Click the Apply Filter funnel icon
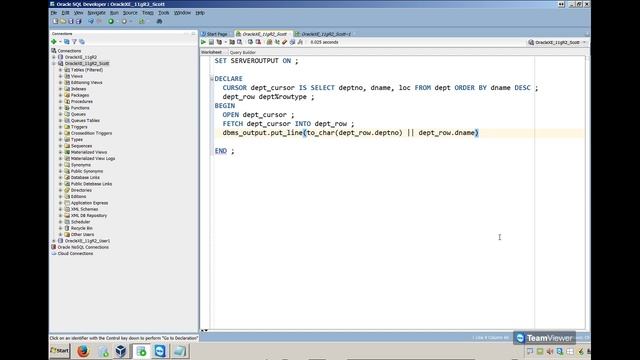 (74, 42)
